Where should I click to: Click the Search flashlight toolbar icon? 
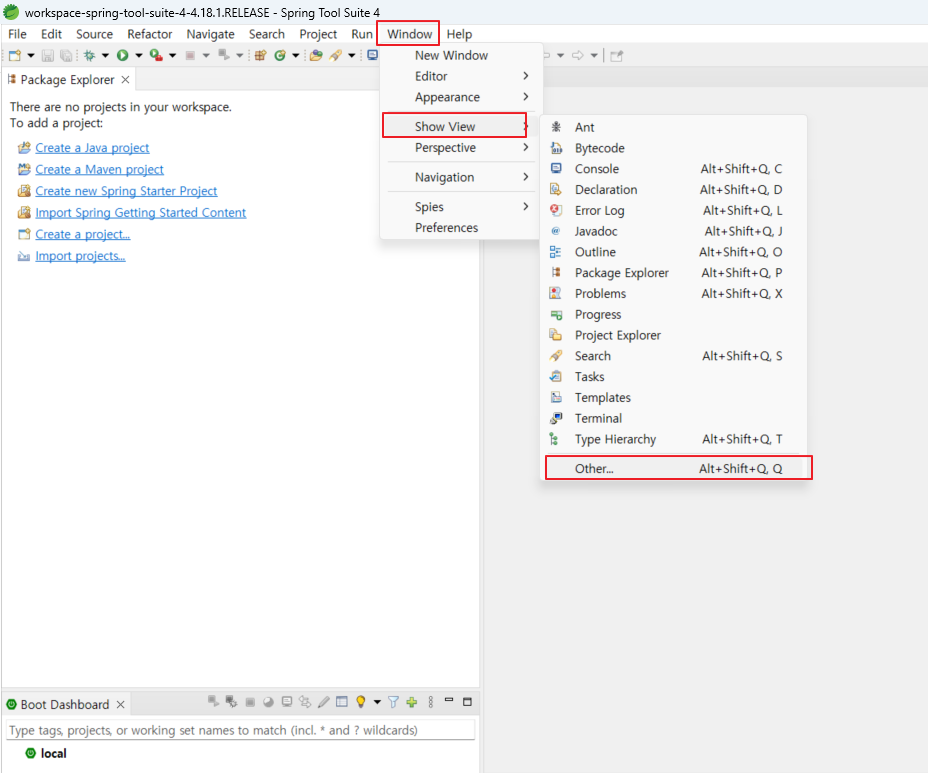(336, 56)
